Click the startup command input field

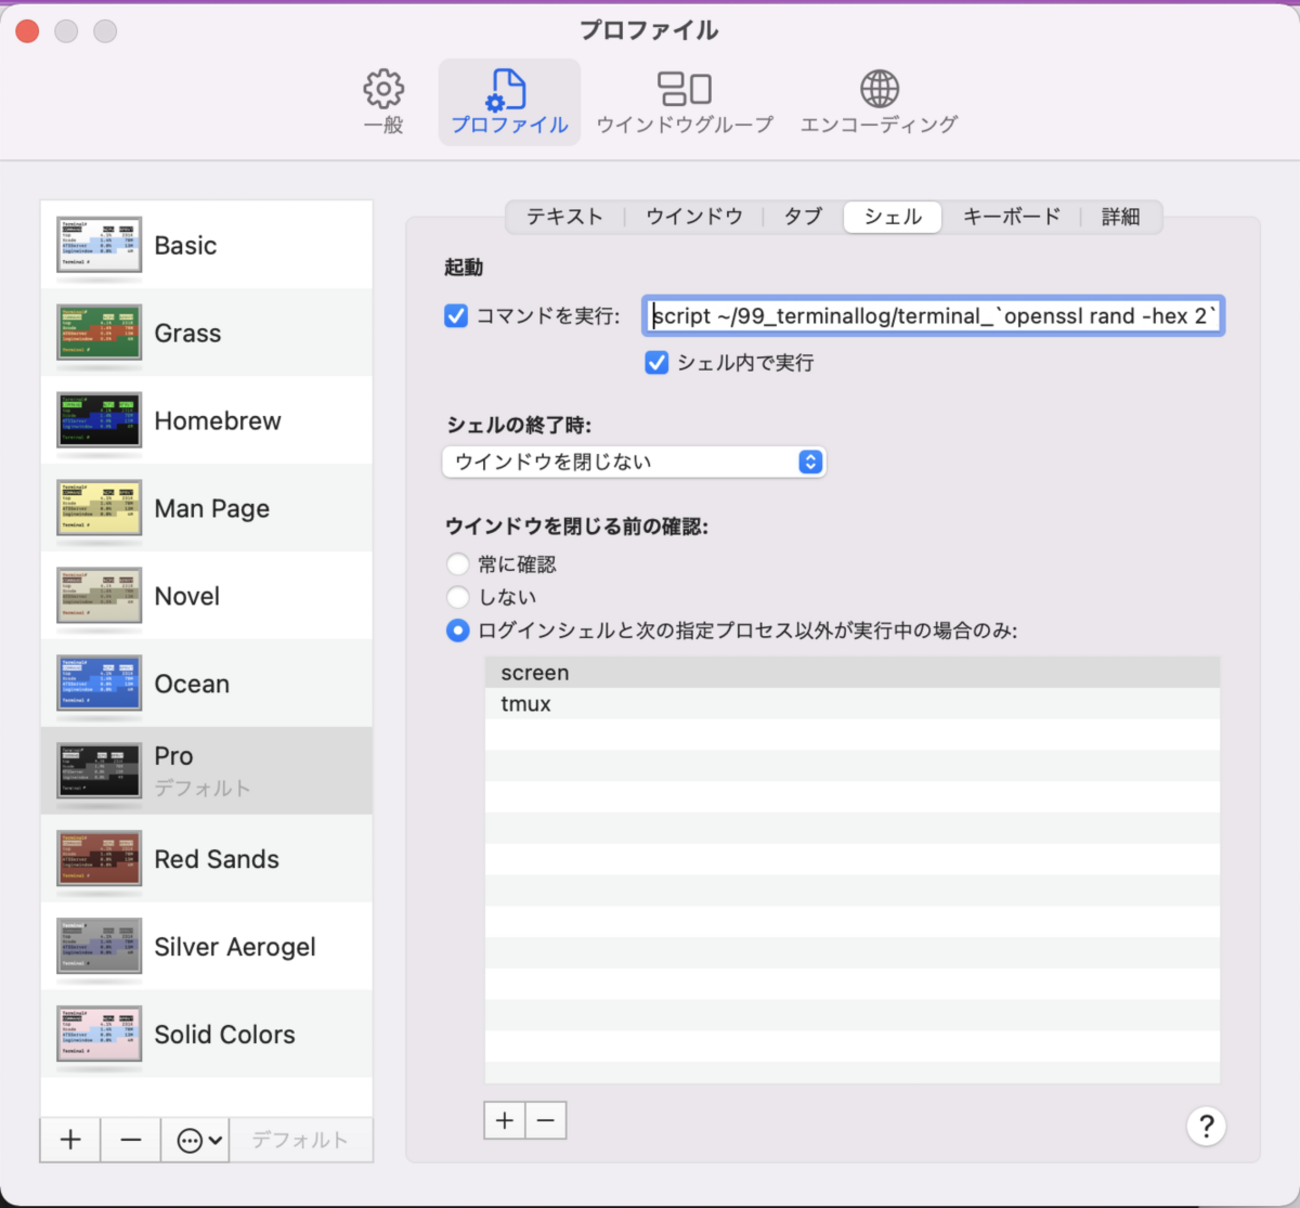click(933, 316)
